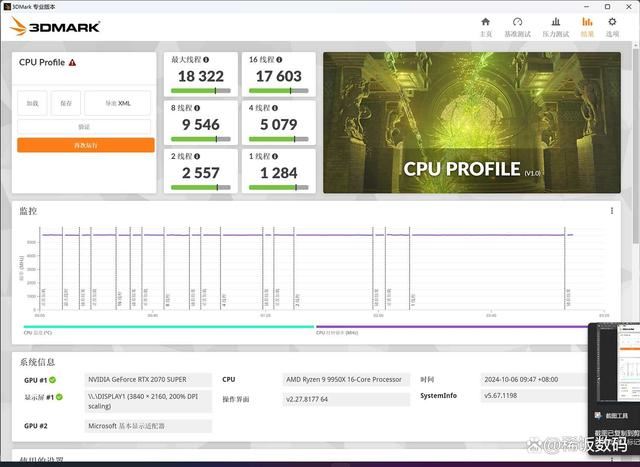Image resolution: width=640 pixels, height=467 pixels.
Task: Click the orange run-again button
Action: (x=86, y=145)
